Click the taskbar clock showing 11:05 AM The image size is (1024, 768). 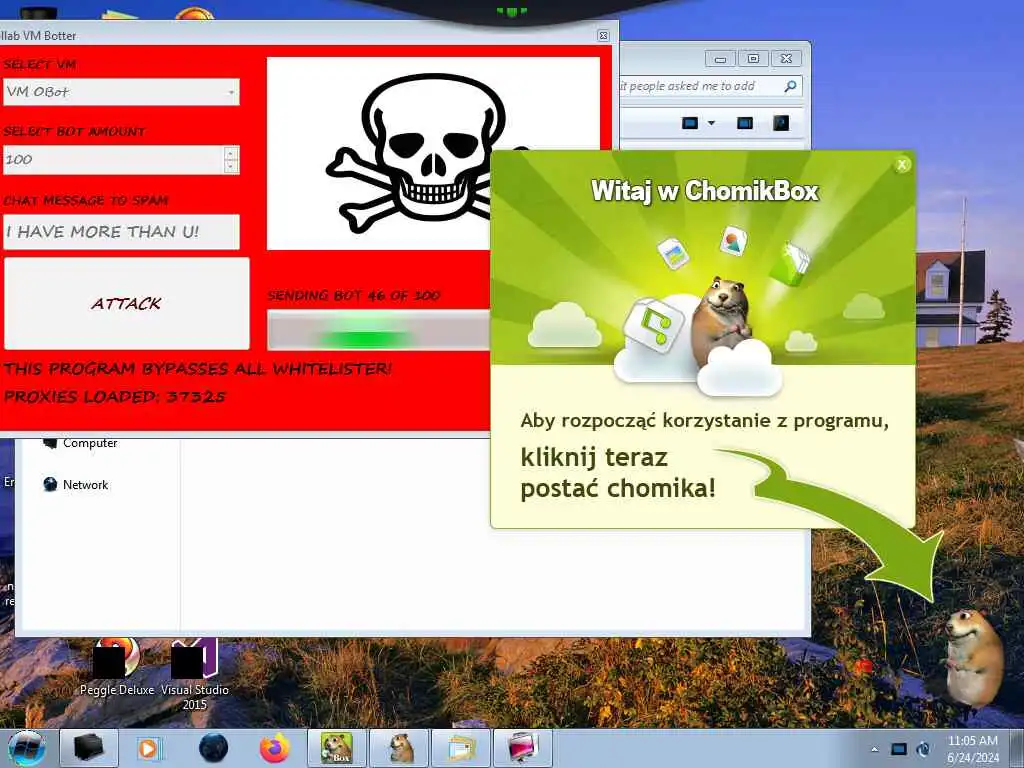coord(973,749)
